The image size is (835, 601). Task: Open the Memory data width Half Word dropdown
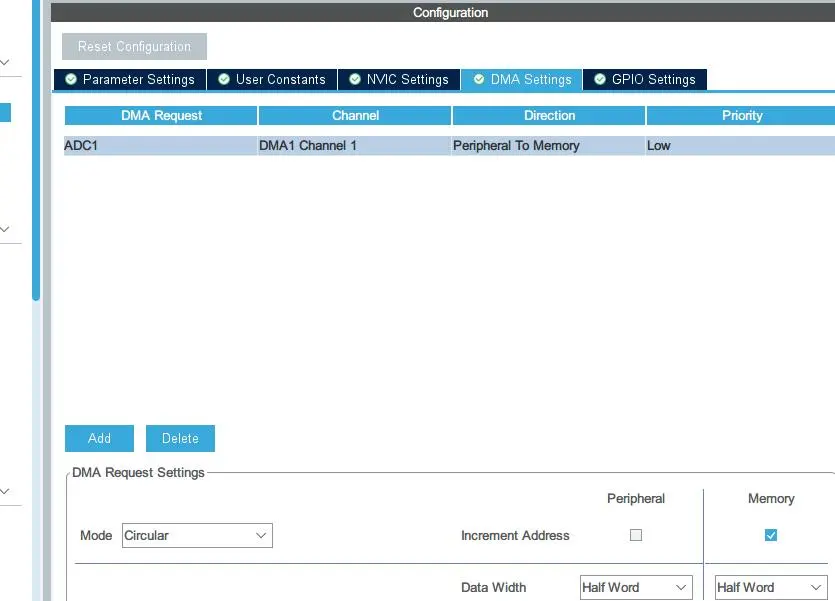(770, 588)
